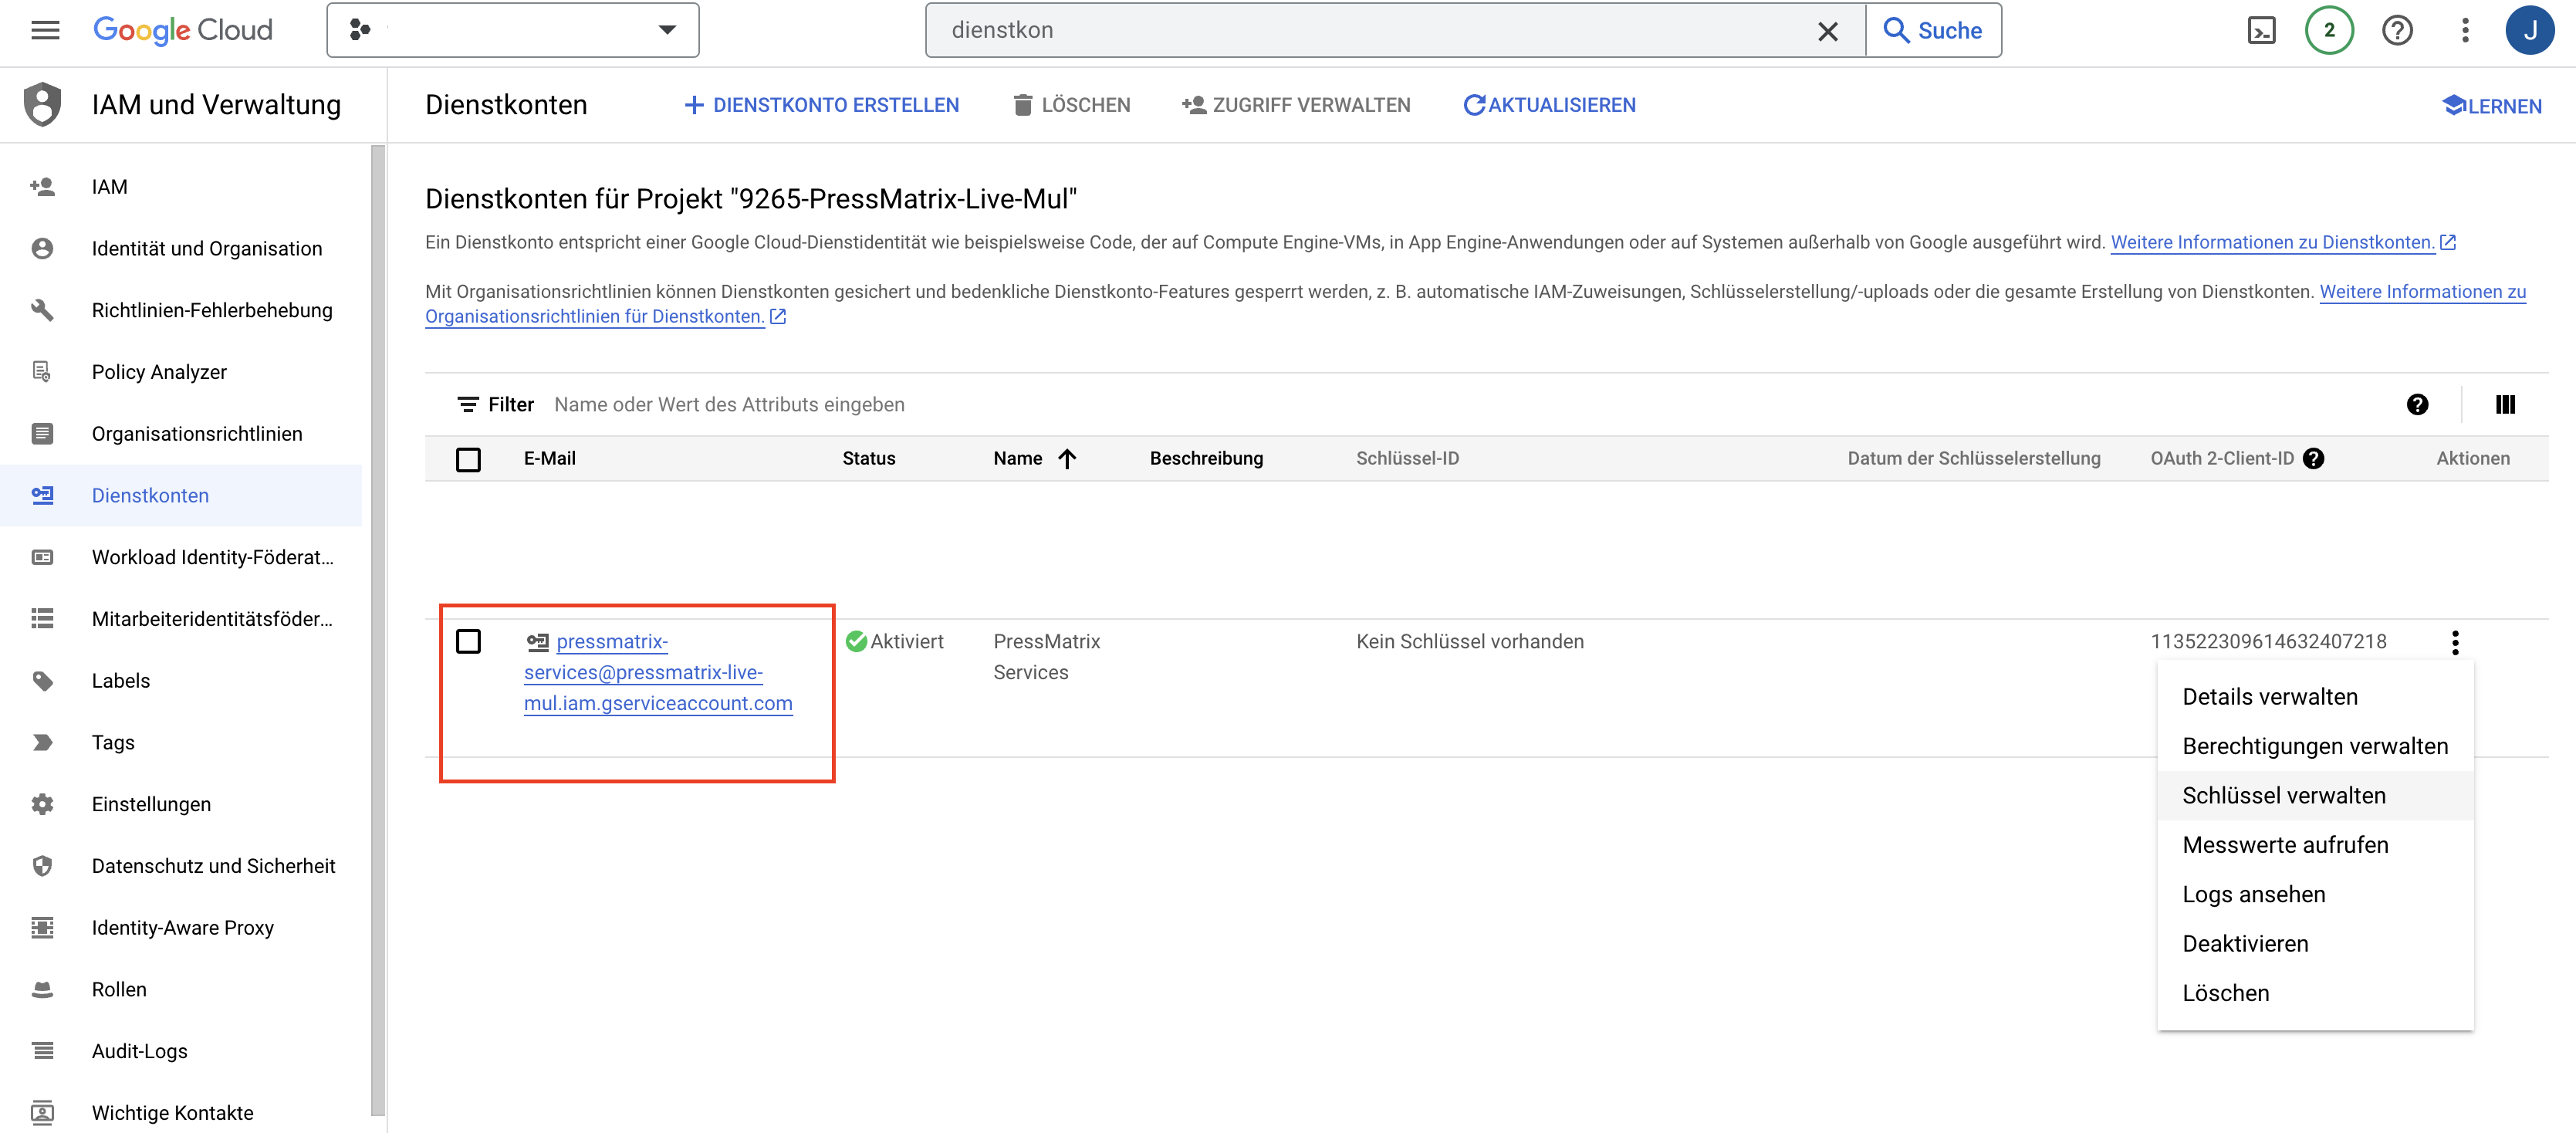Open notifications badge showing 2

(2329, 30)
